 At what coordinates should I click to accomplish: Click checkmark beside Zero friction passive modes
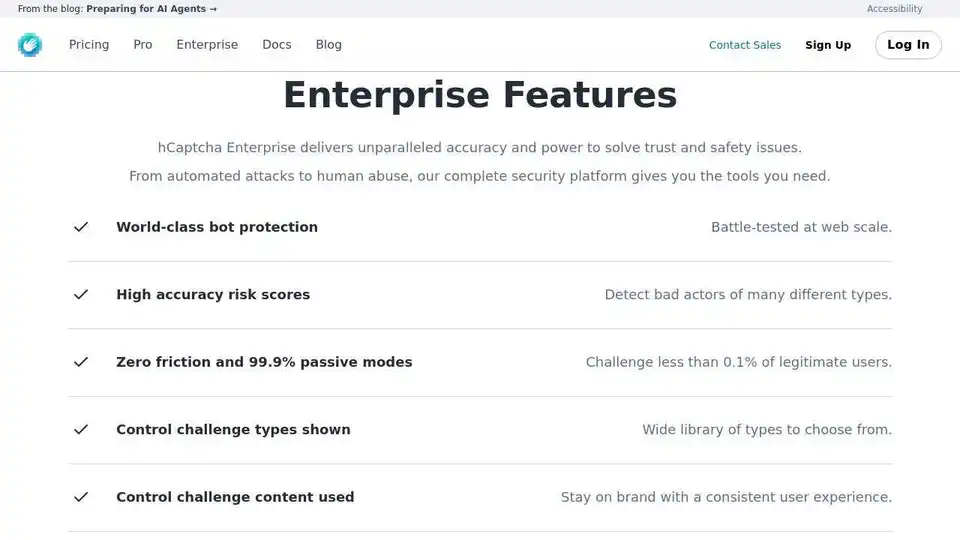81,362
